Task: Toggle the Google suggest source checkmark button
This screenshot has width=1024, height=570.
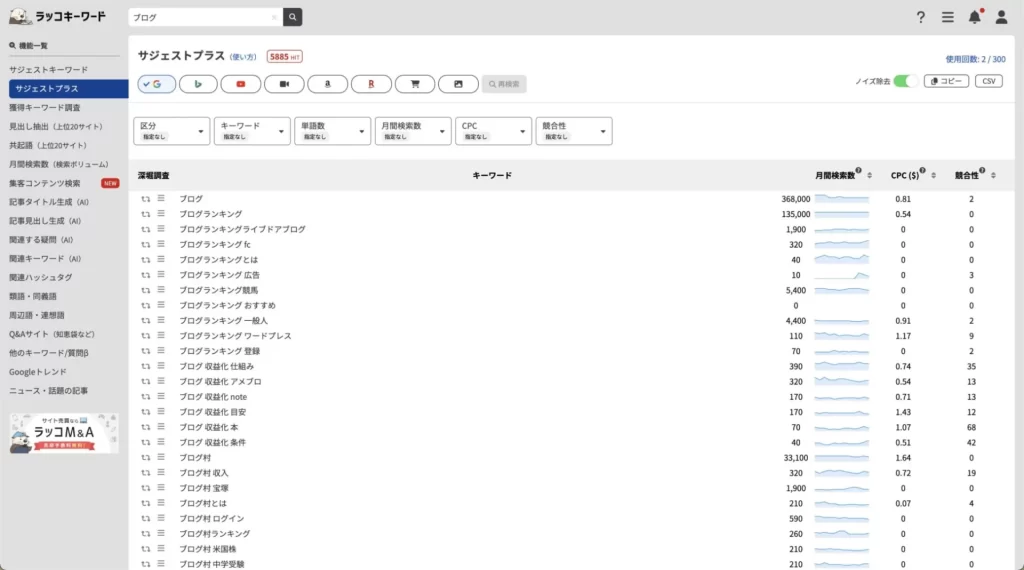Action: tap(156, 84)
